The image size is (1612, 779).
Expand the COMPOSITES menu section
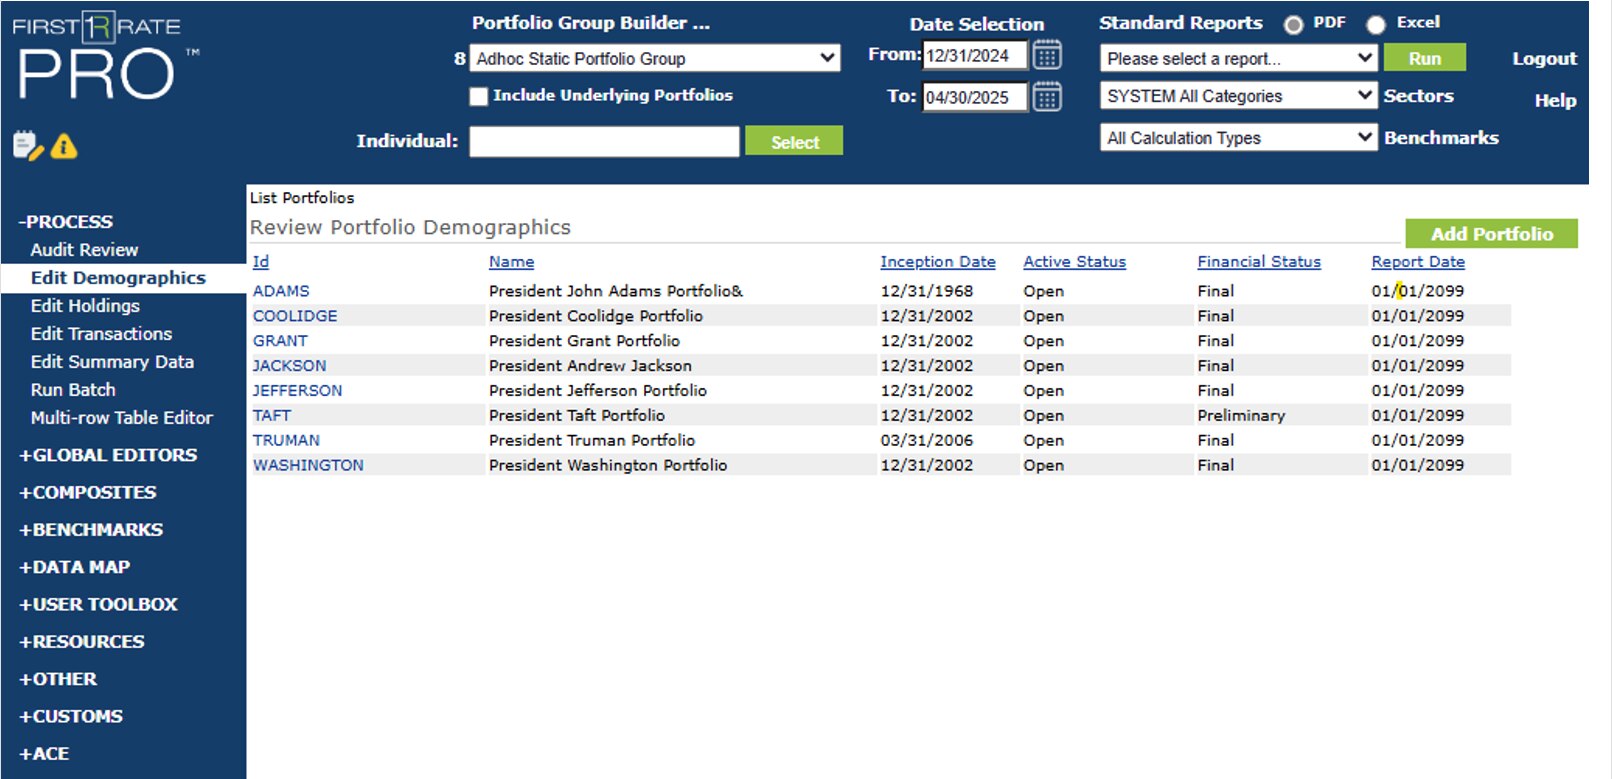(x=88, y=492)
